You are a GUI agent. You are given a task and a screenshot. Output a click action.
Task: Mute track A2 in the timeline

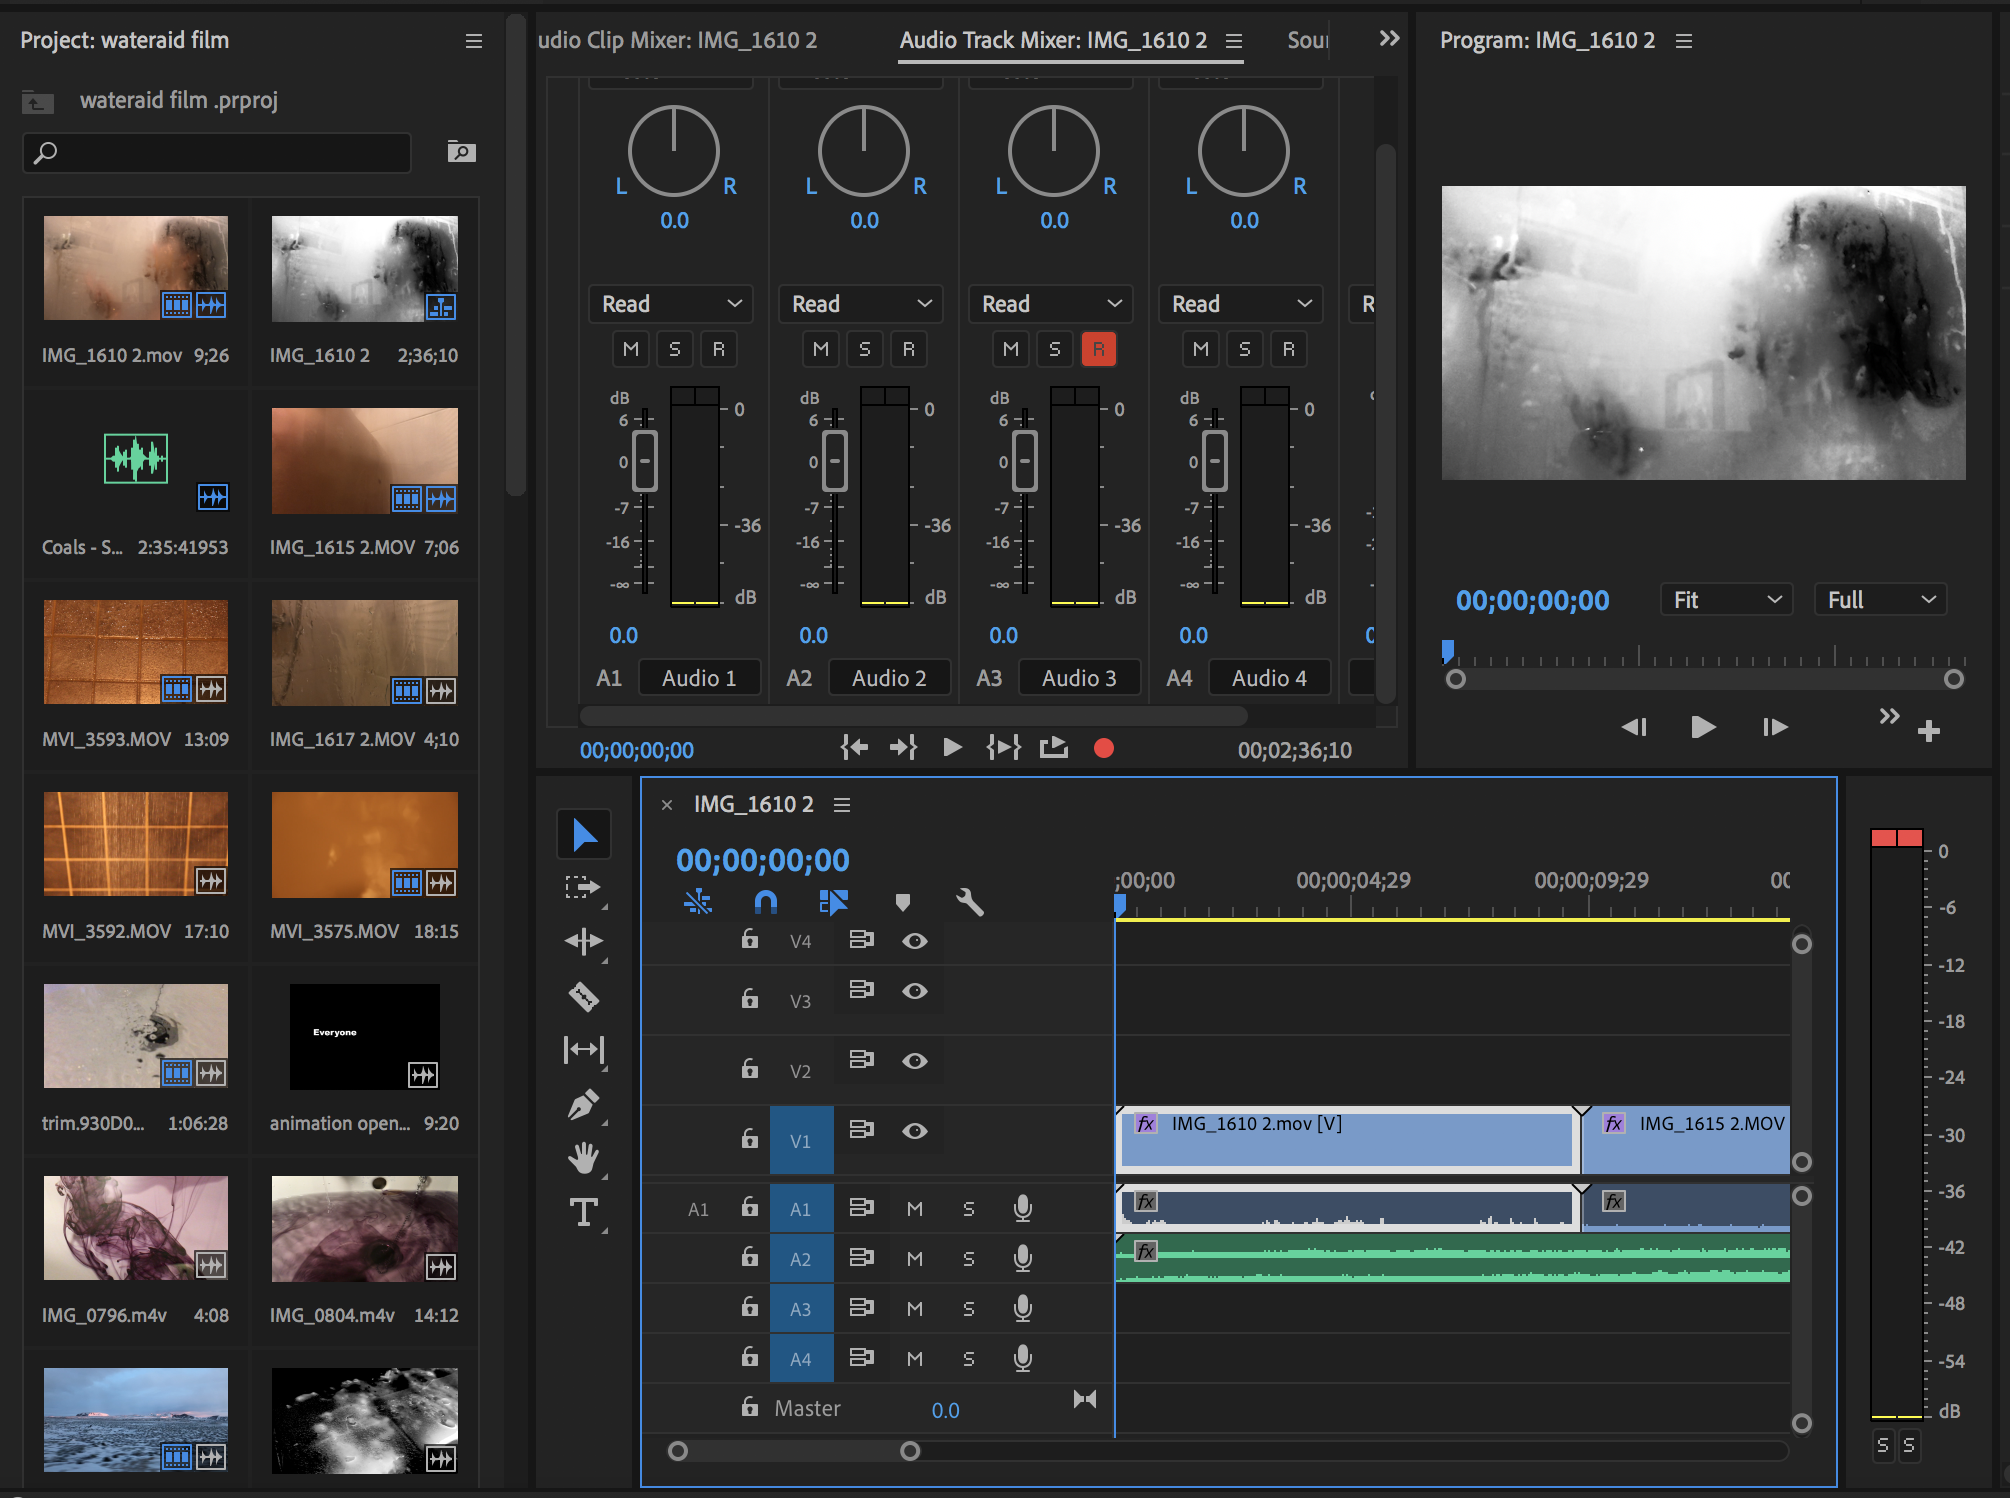[914, 1259]
